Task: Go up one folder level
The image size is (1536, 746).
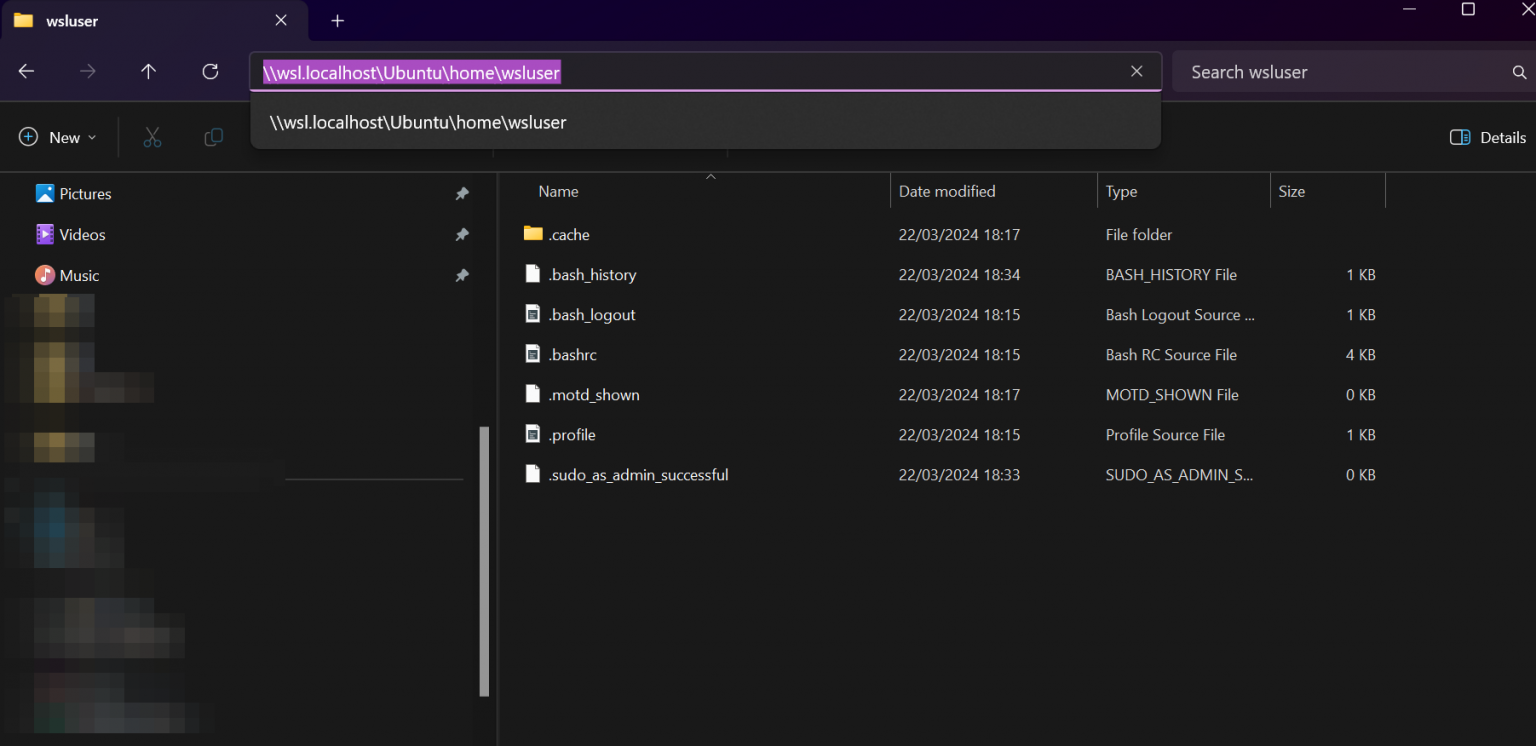Action: (x=148, y=71)
